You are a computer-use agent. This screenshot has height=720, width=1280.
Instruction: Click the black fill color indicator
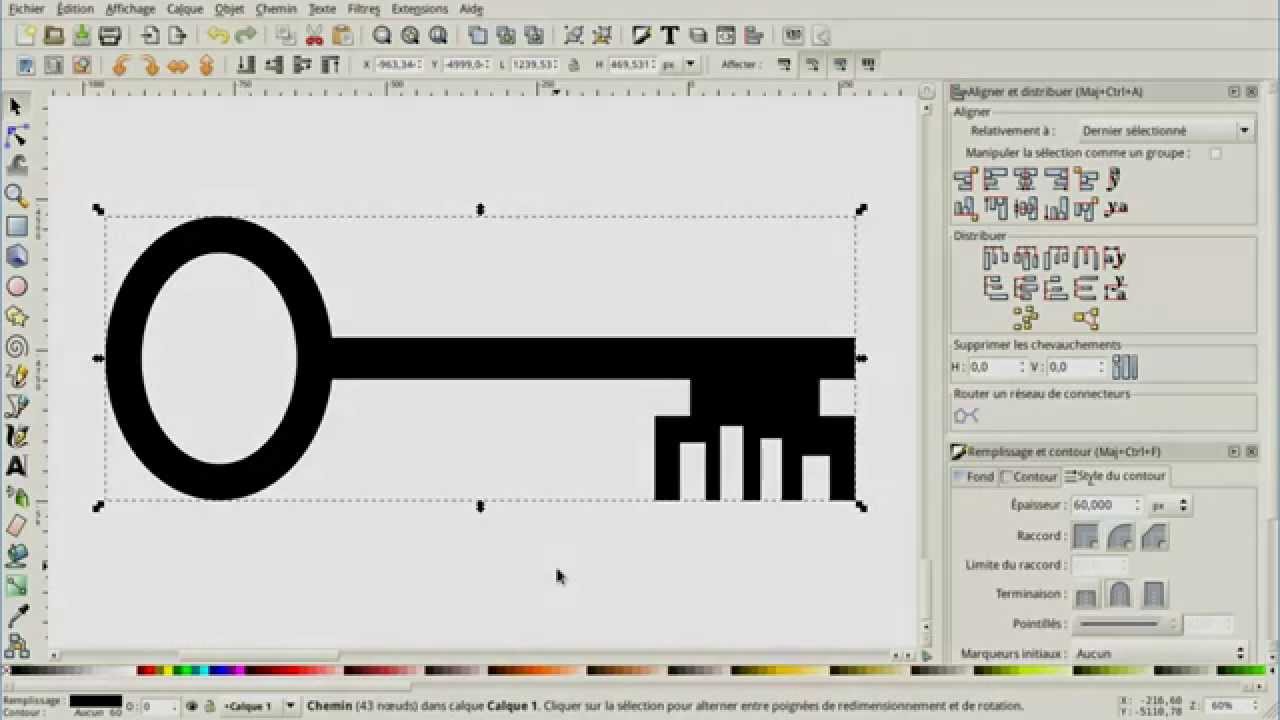click(x=95, y=701)
